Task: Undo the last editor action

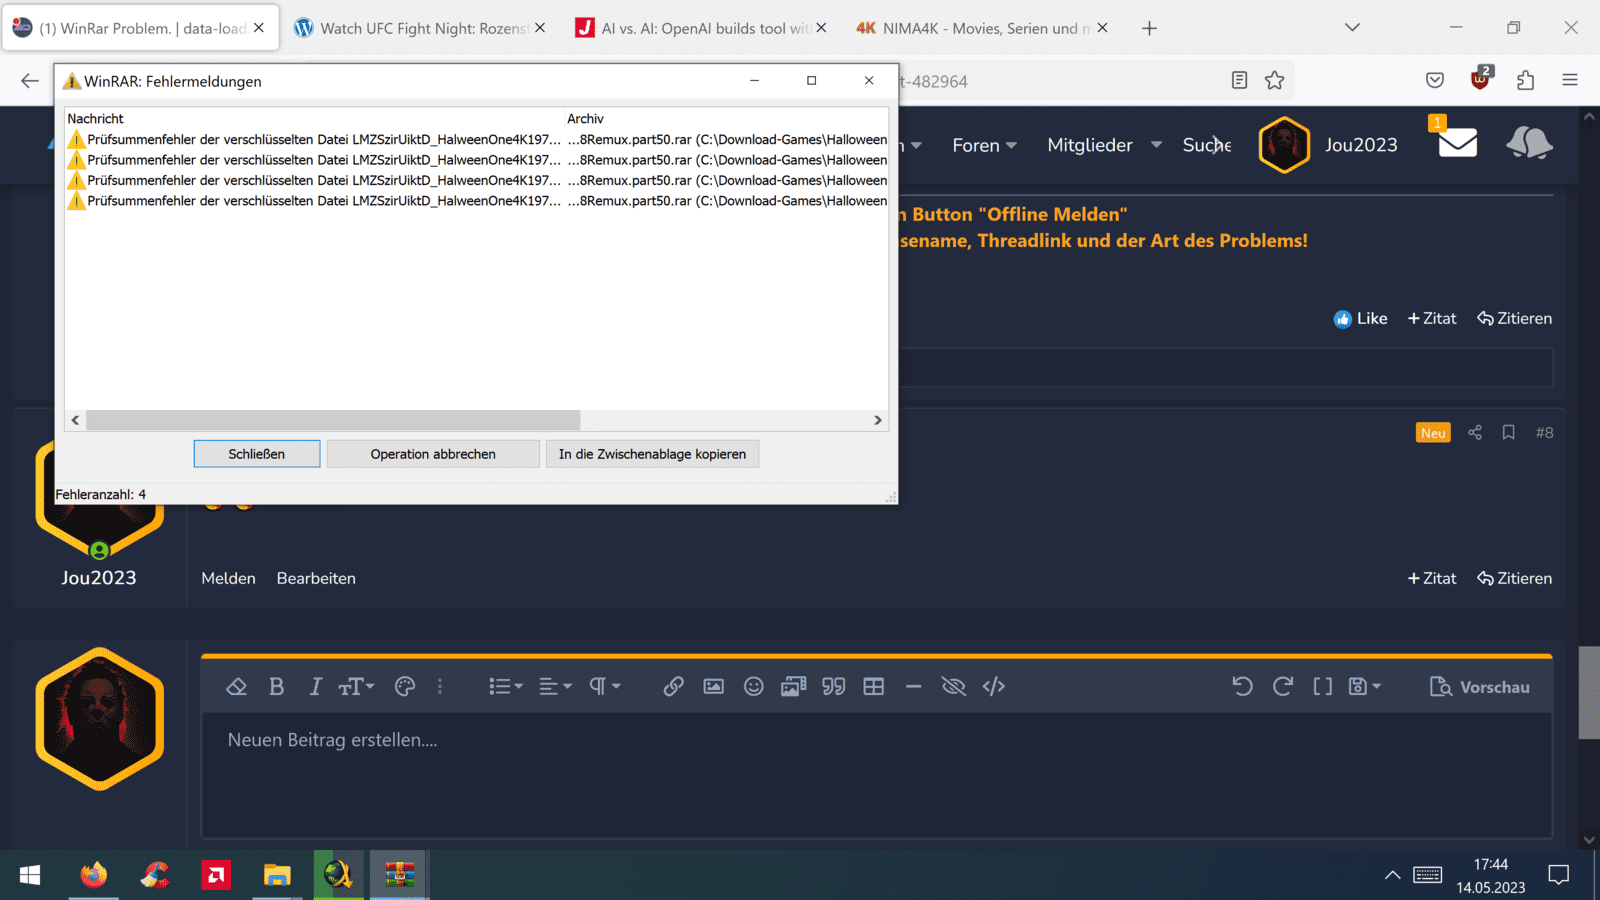Action: coord(1242,686)
